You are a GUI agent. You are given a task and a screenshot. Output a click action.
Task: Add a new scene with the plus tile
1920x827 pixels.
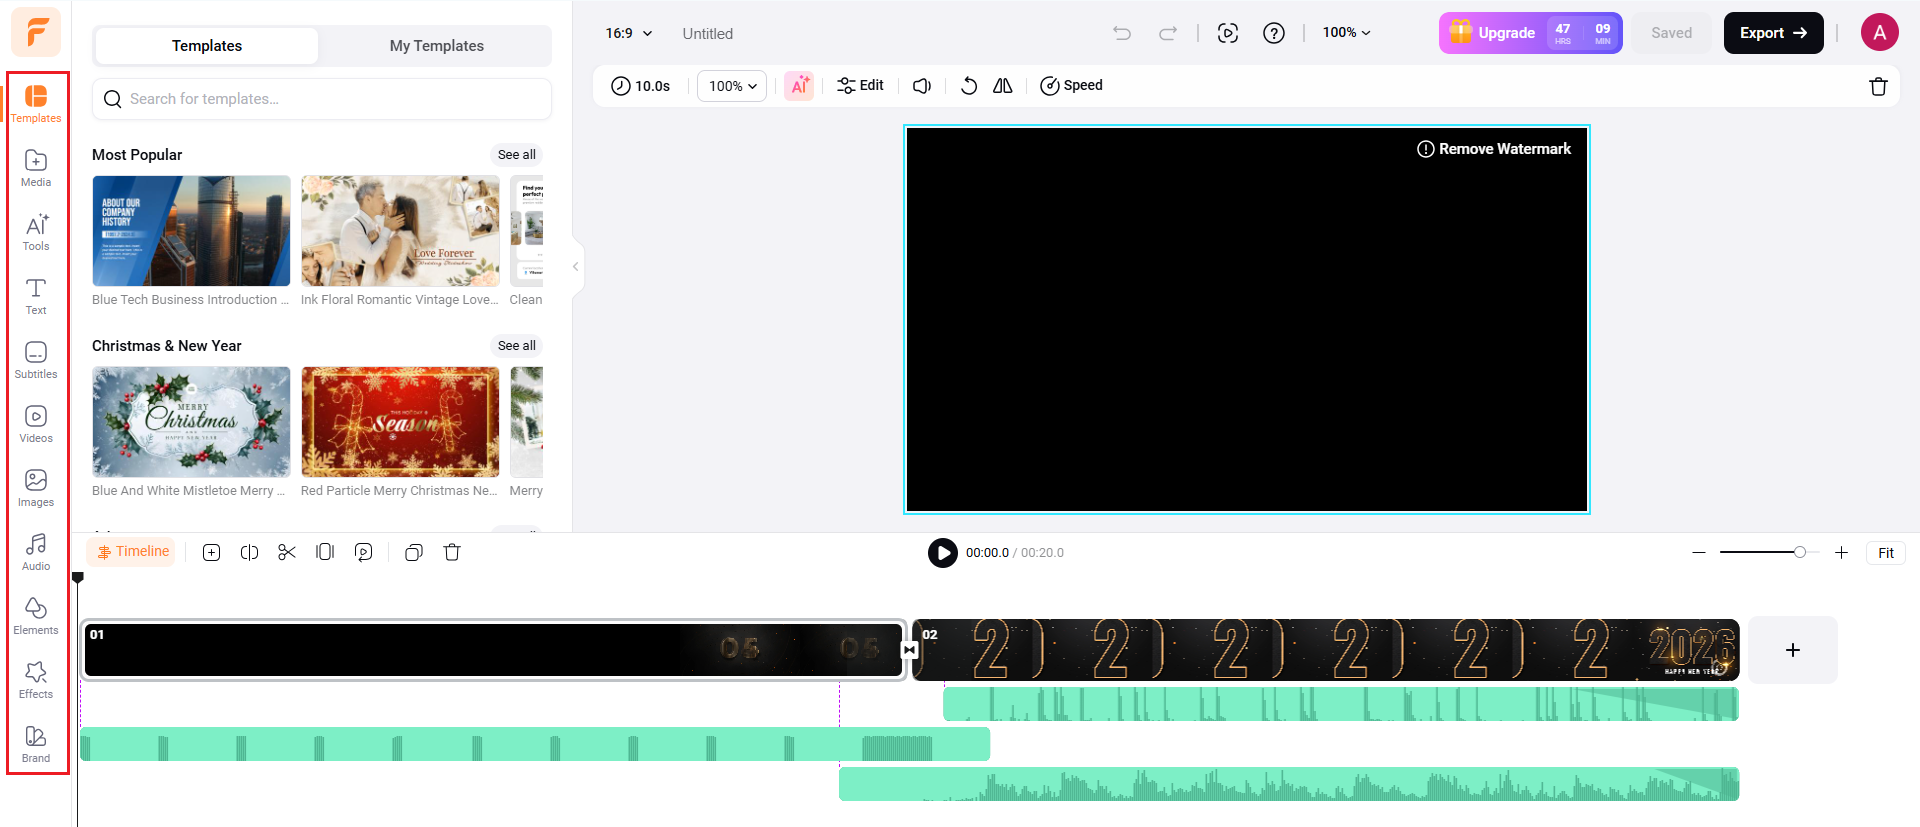pos(1793,650)
